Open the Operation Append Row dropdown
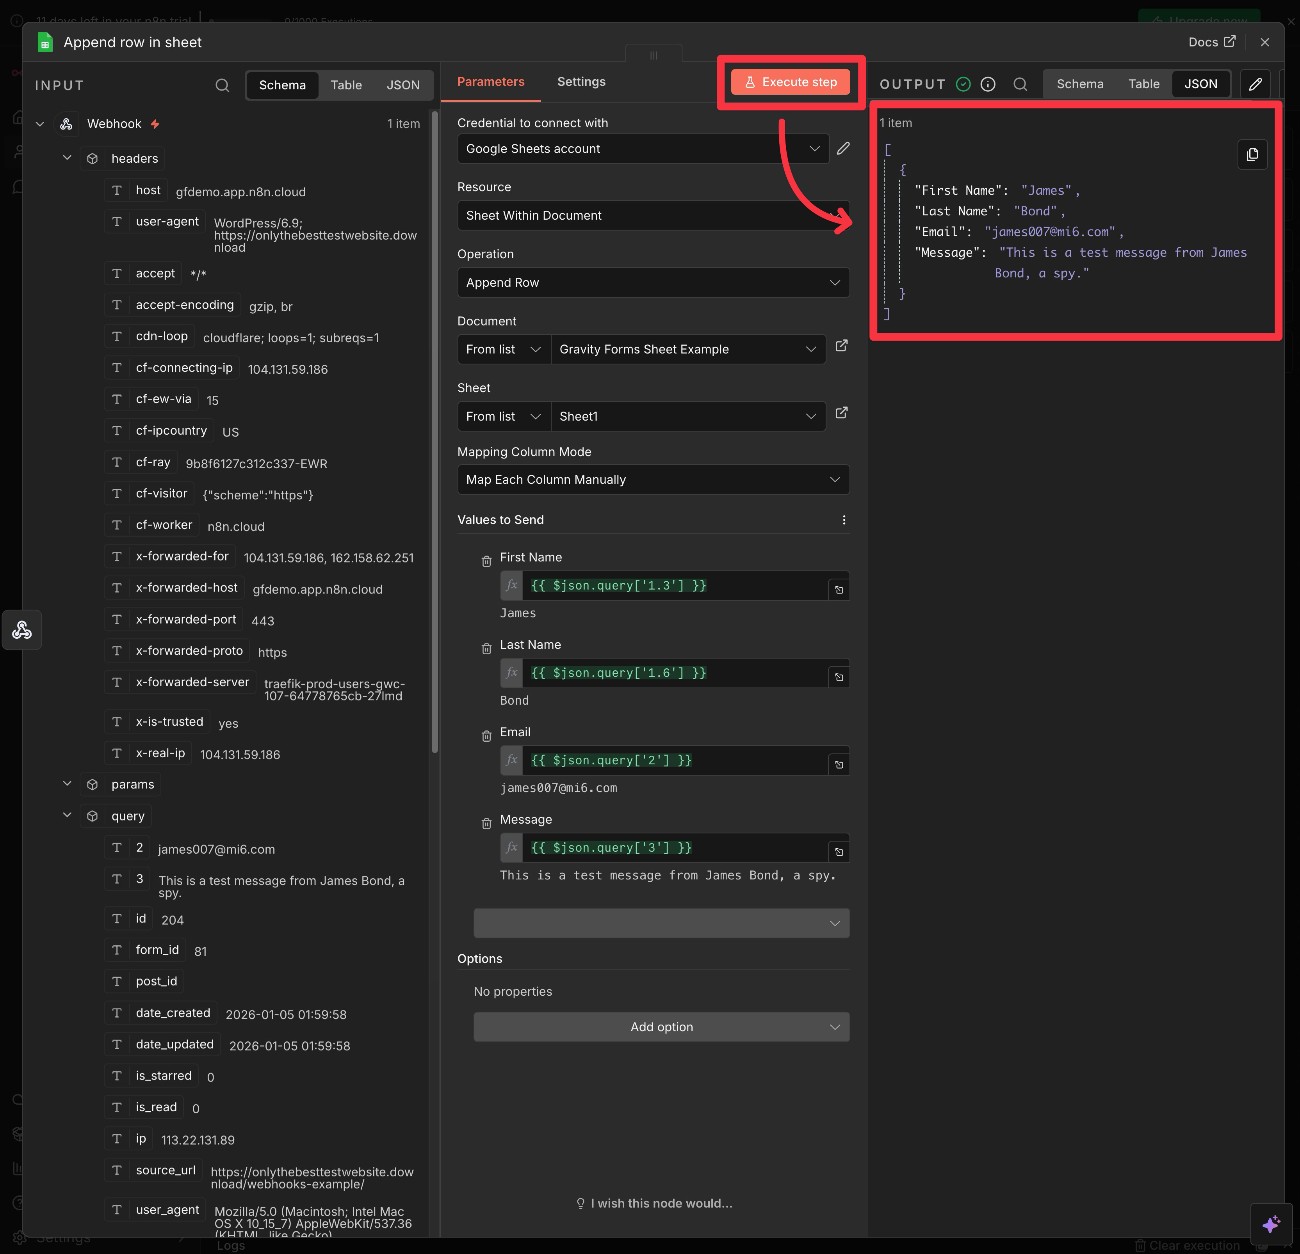This screenshot has height=1254, width=1300. (652, 283)
